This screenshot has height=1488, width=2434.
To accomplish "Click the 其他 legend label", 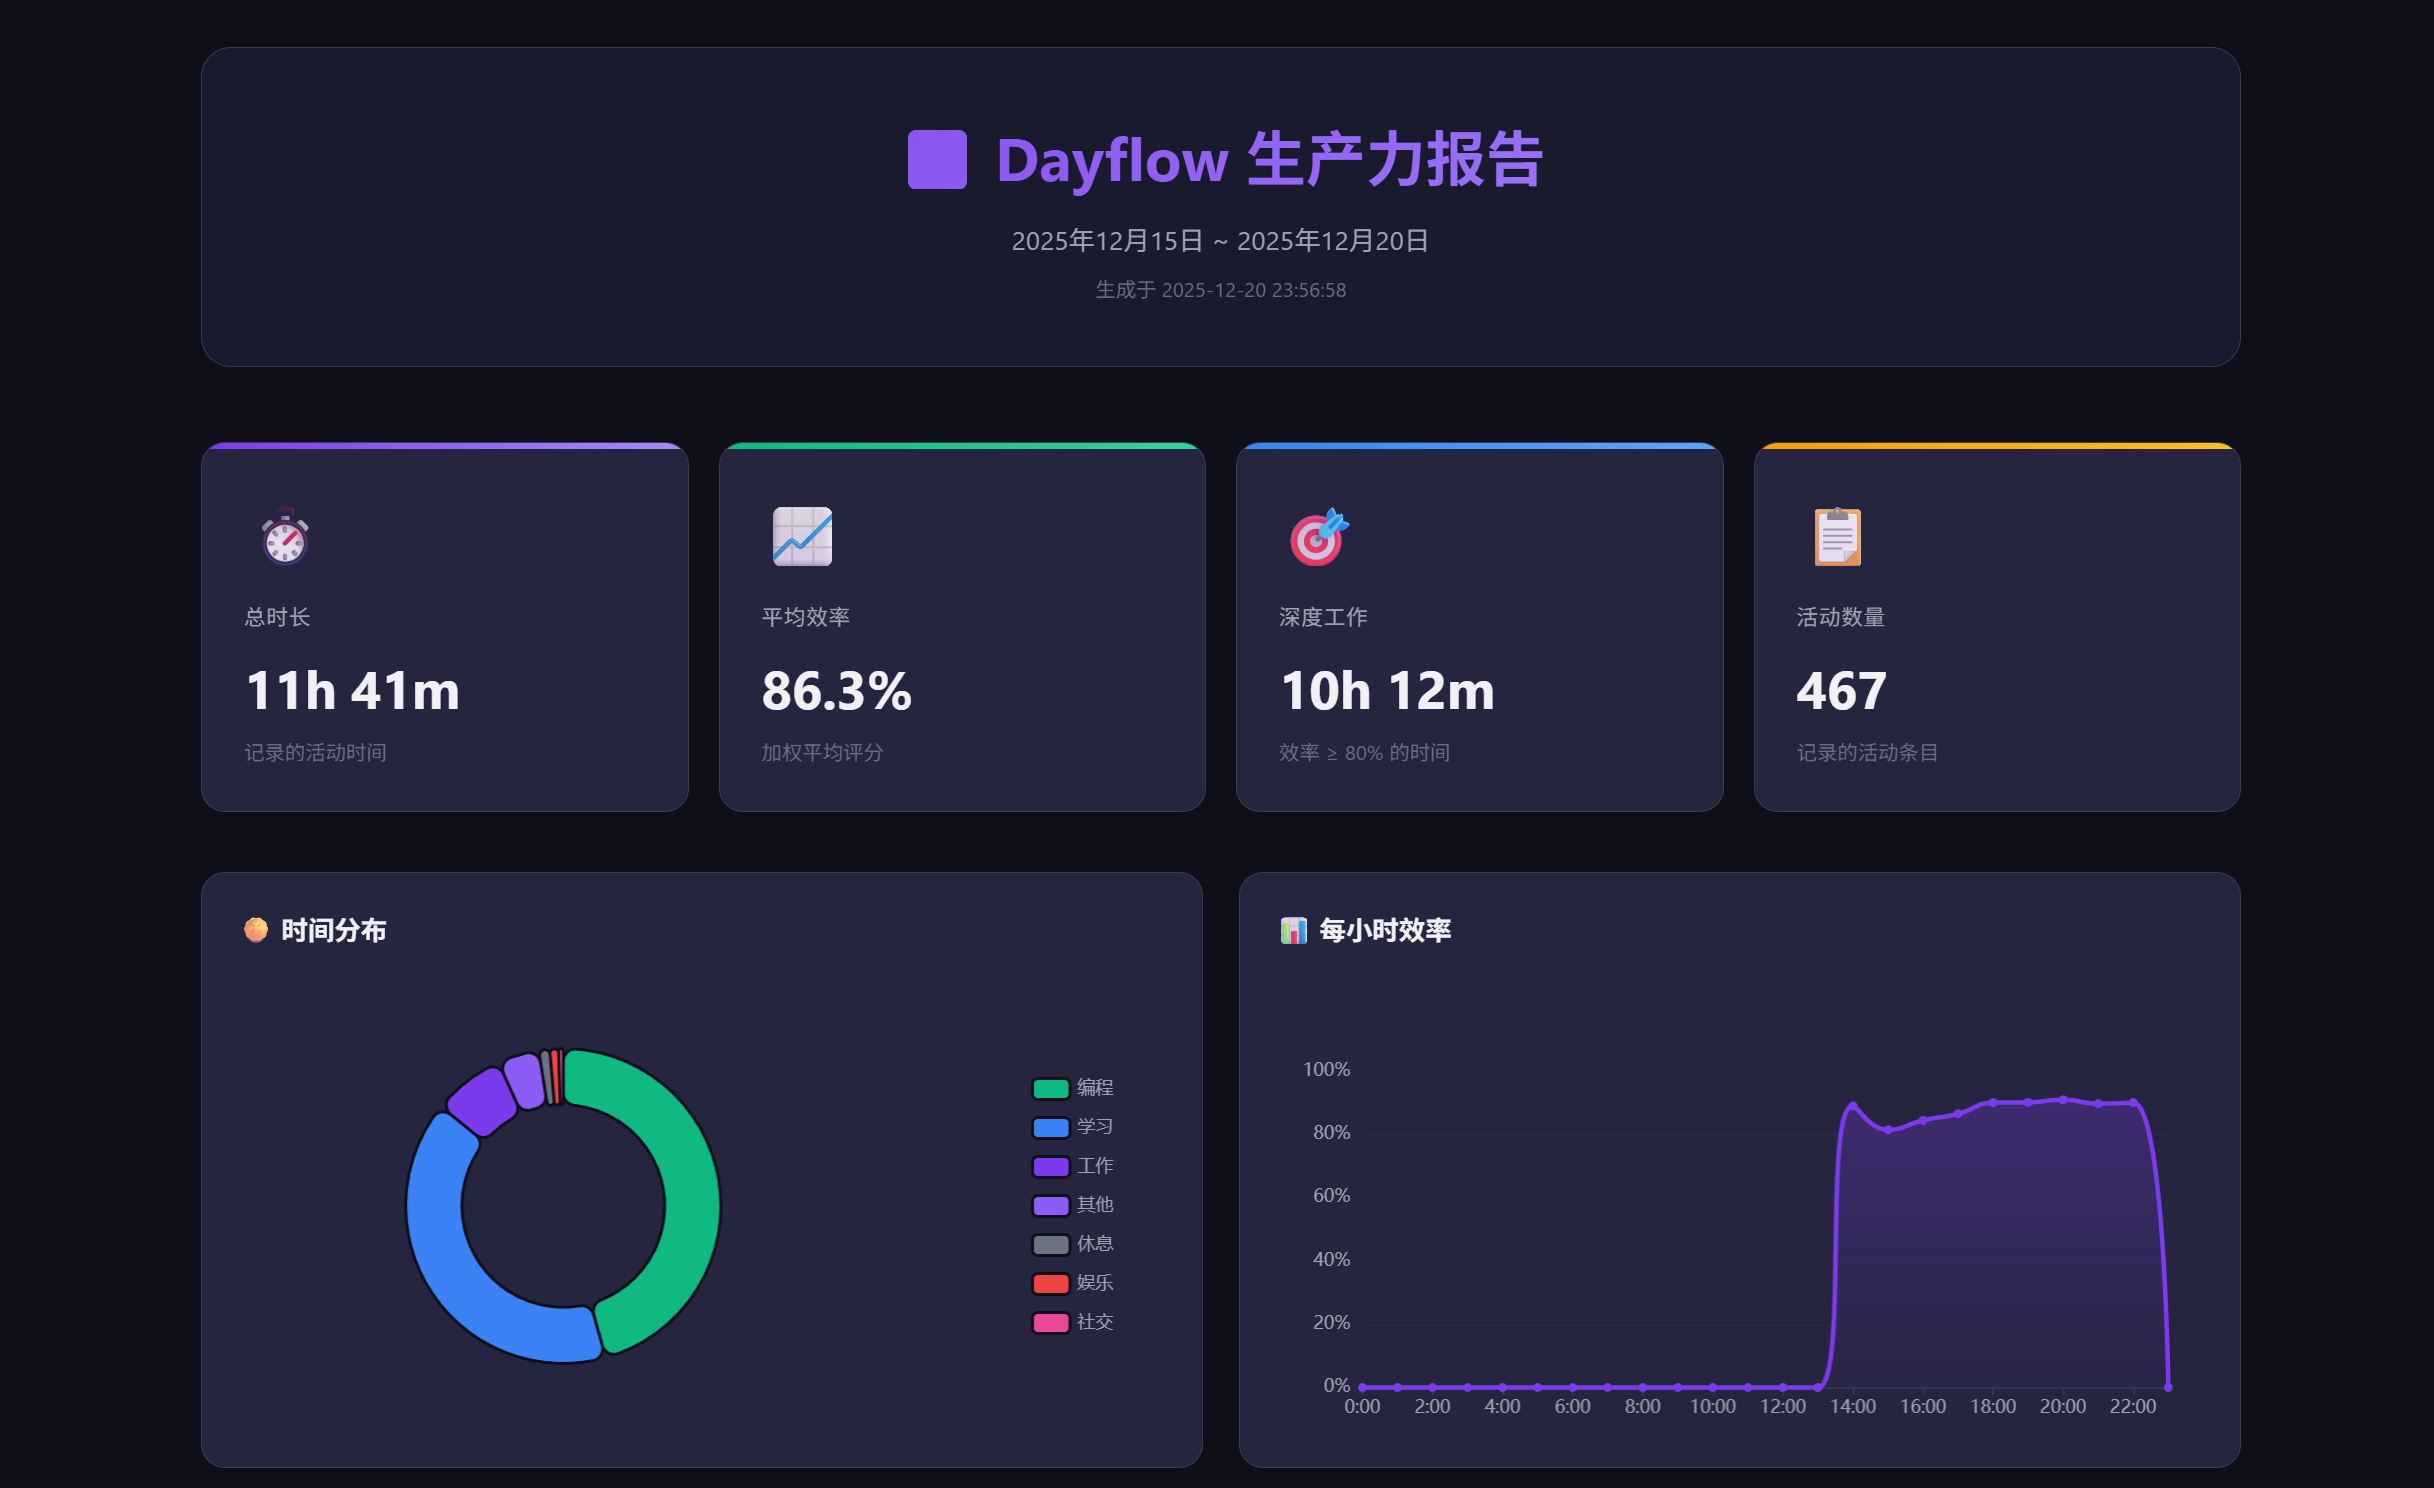I will click(x=1095, y=1205).
